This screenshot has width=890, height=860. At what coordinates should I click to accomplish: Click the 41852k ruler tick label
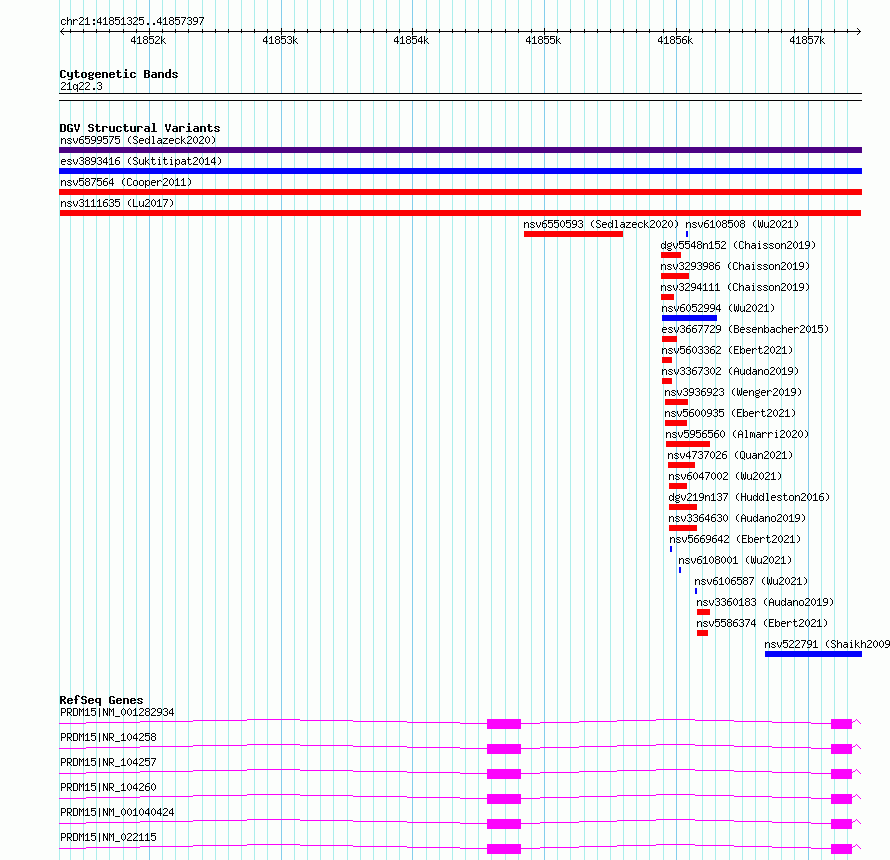tap(148, 40)
